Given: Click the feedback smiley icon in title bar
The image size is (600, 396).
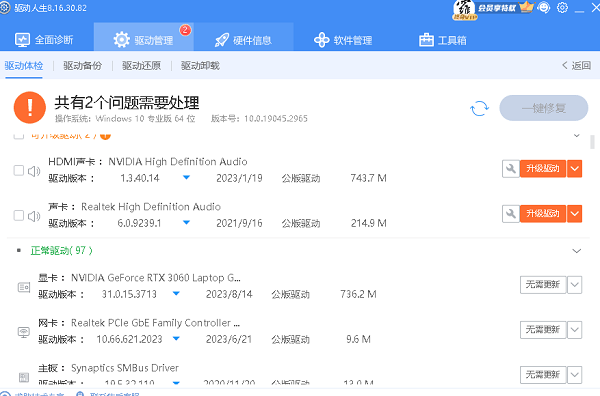Looking at the screenshot, I should pyautogui.click(x=544, y=8).
